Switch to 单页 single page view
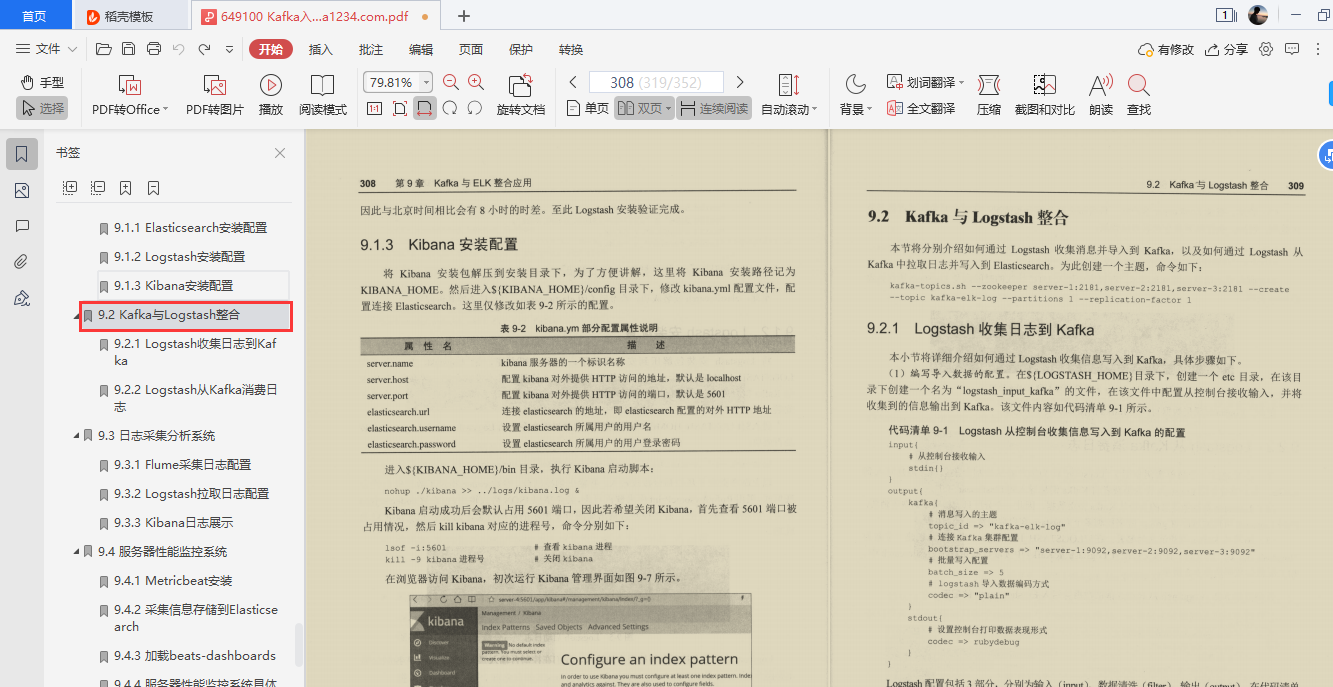The height and width of the screenshot is (687, 1333). point(590,109)
